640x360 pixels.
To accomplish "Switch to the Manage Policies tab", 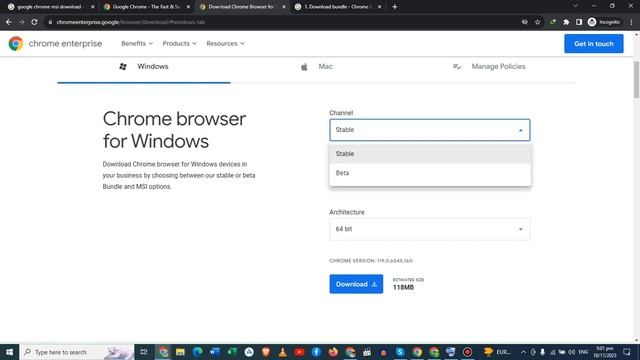I will tap(489, 67).
